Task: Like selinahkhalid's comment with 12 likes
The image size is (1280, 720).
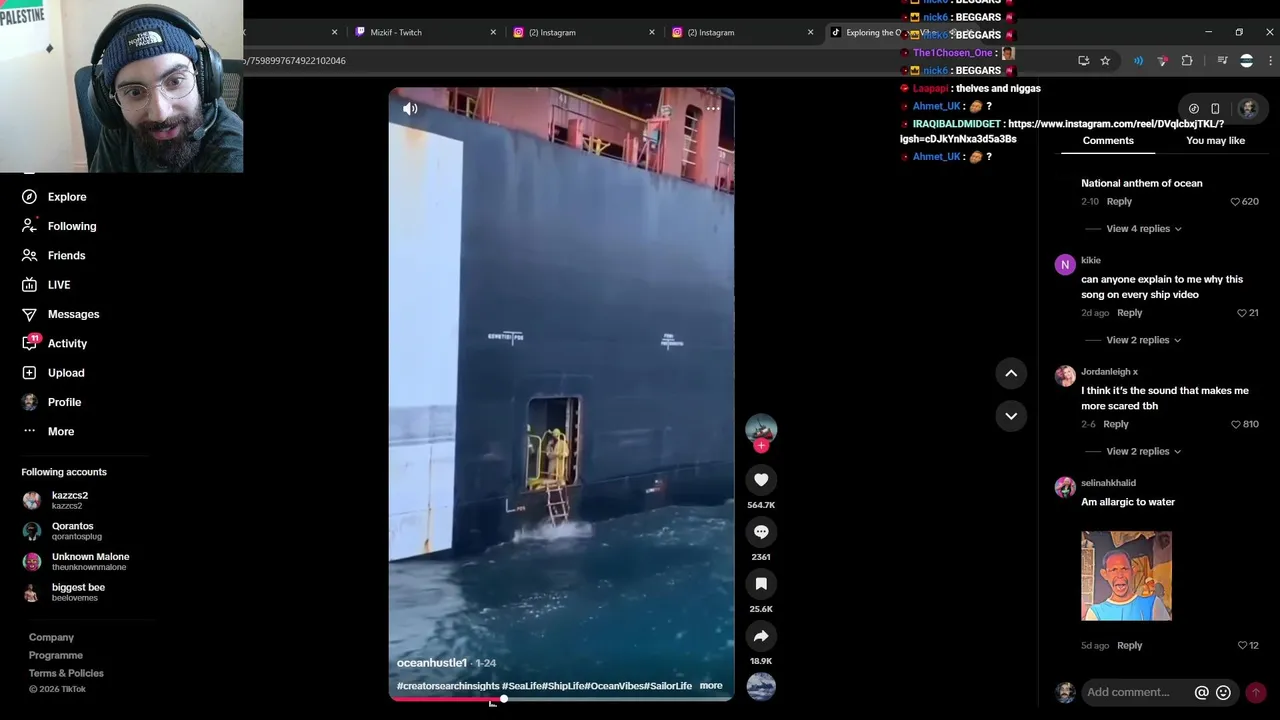Action: (1242, 646)
